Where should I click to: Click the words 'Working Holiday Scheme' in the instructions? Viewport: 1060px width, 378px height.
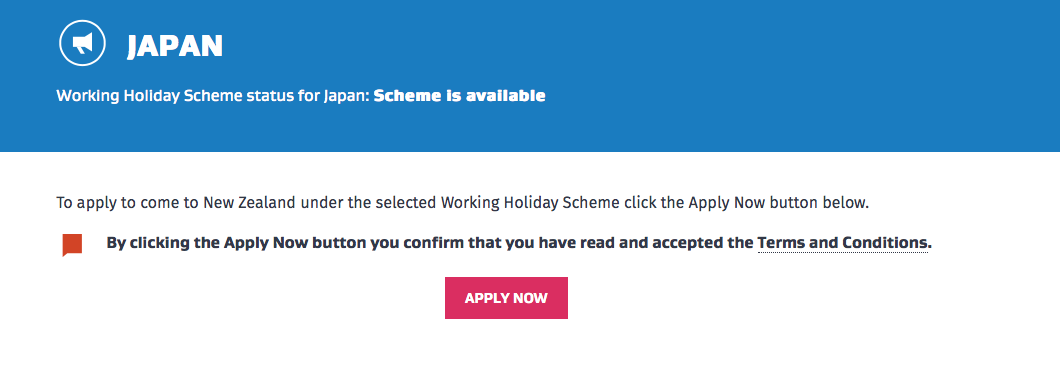click(x=529, y=203)
